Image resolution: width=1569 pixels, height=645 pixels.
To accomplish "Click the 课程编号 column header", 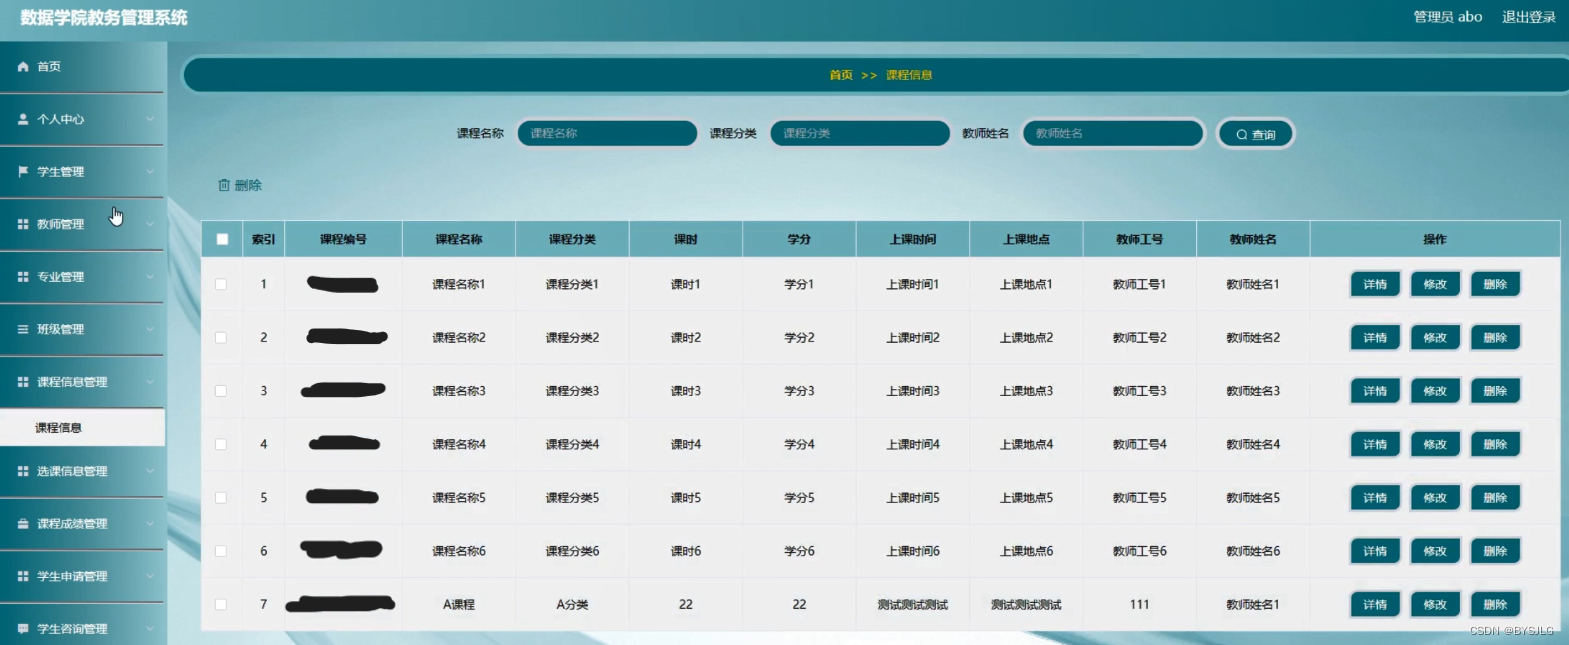I will tap(343, 239).
